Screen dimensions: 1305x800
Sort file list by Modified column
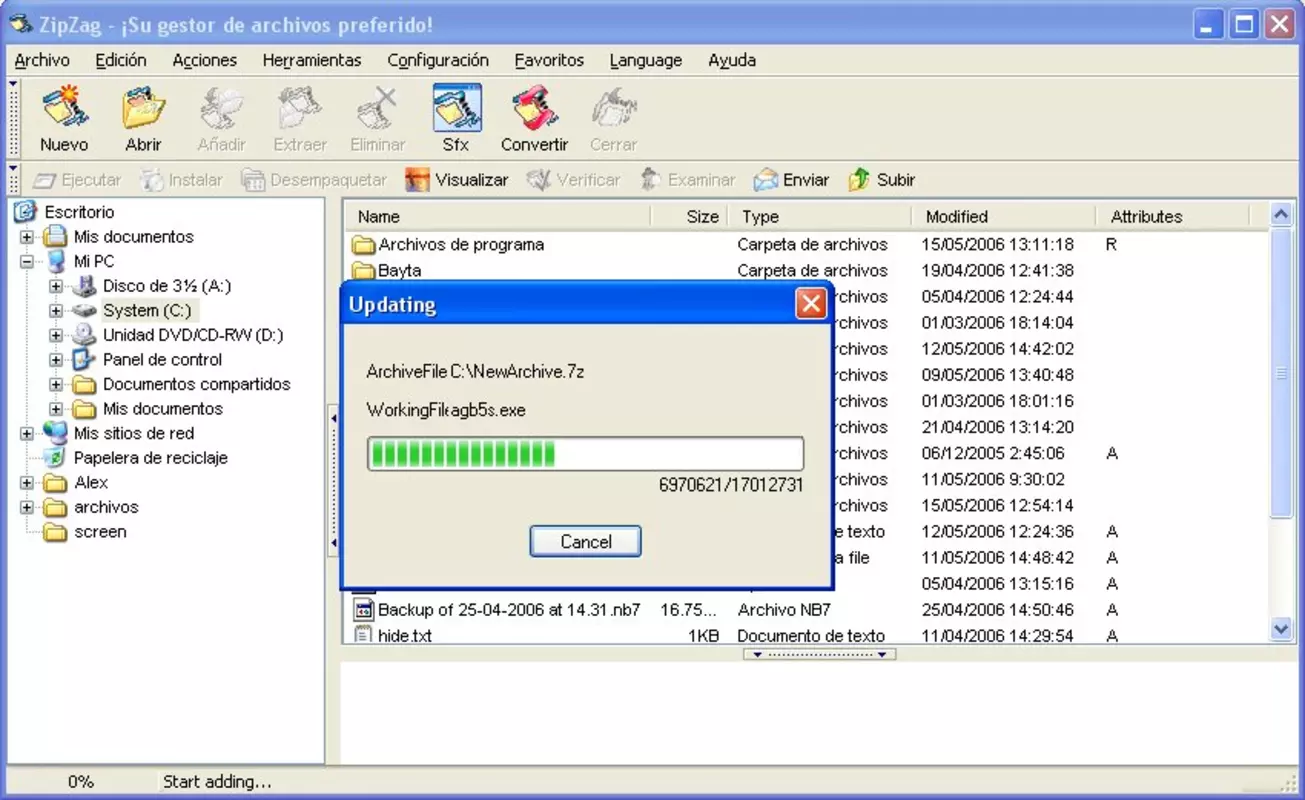[x=1003, y=216]
